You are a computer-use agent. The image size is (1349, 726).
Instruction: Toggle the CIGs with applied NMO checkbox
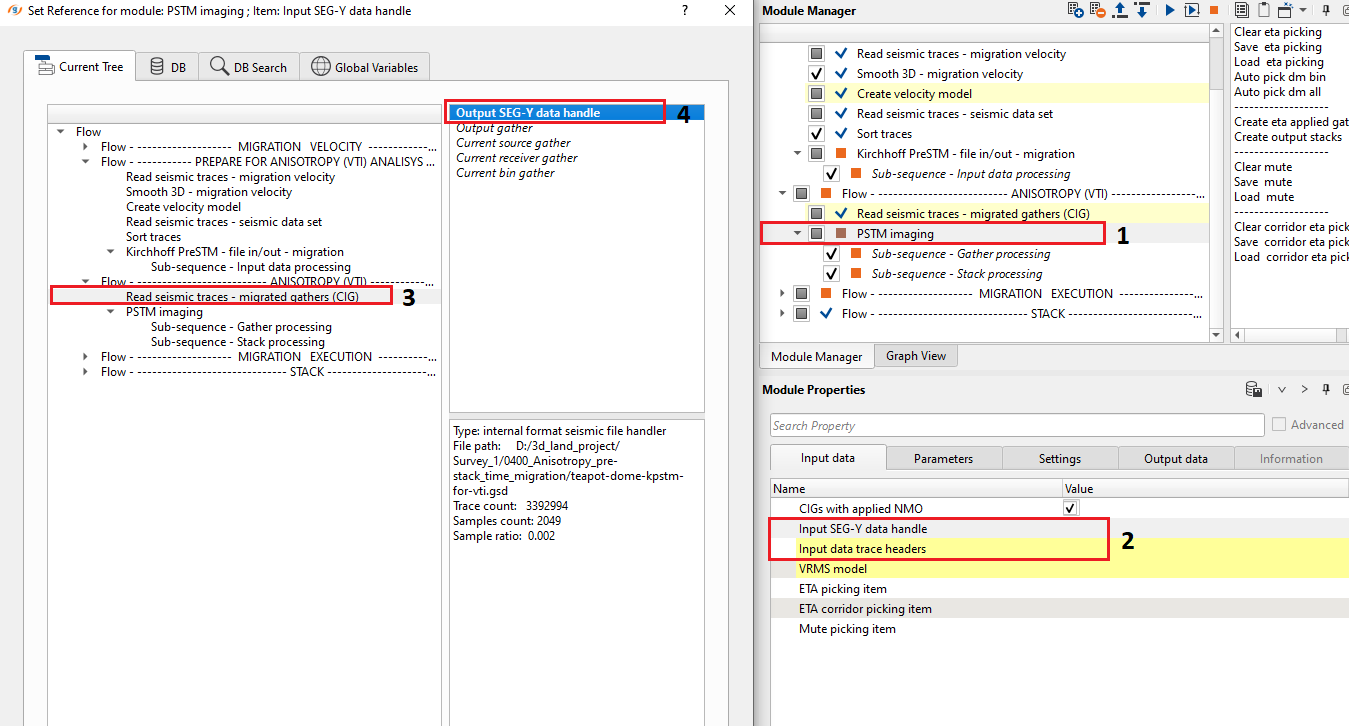coord(1070,509)
